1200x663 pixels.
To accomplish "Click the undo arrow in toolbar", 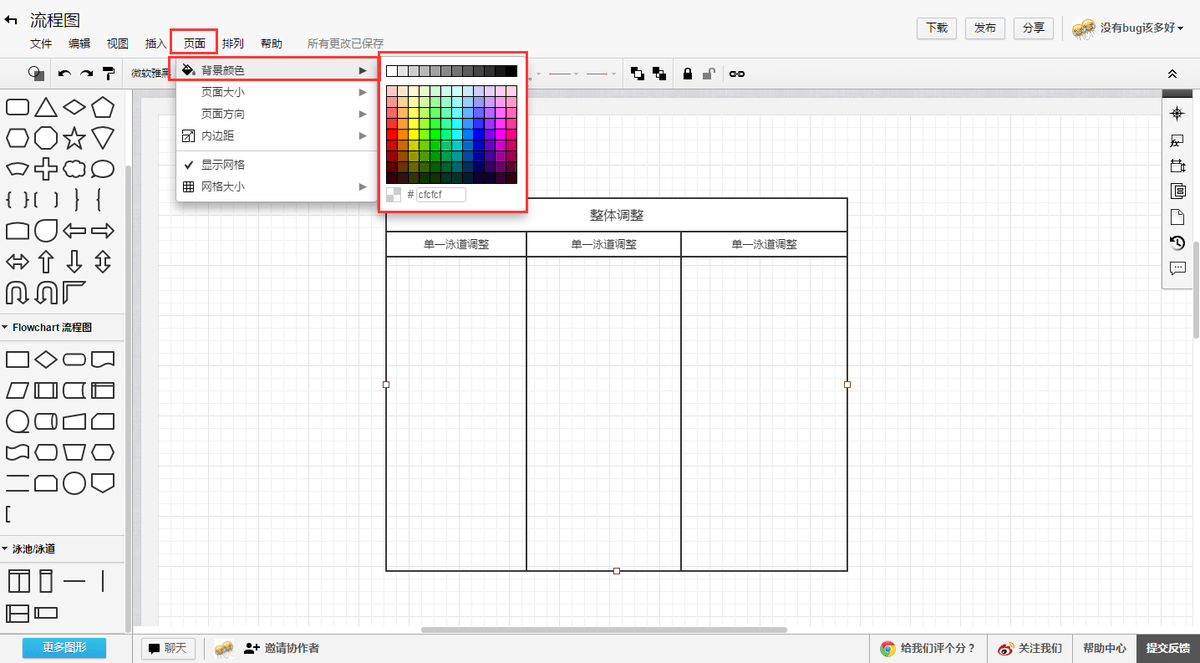I will pos(65,74).
